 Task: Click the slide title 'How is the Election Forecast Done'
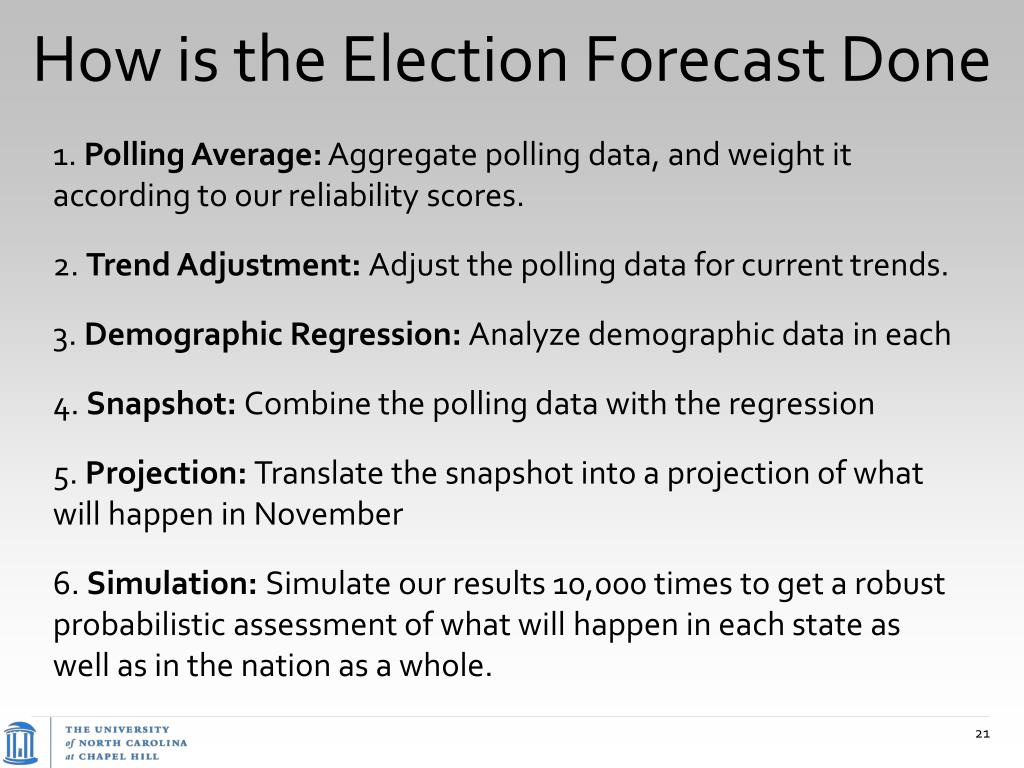click(x=511, y=59)
